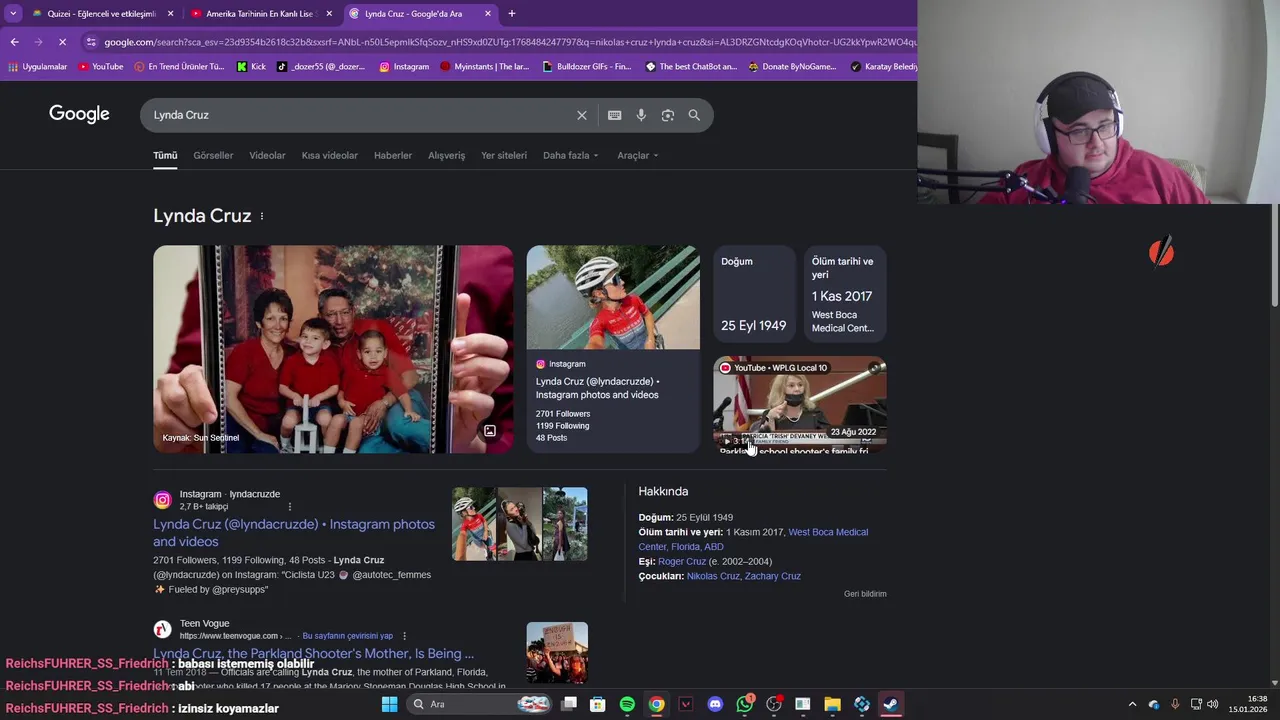
Task: Open WhatsApp from the taskbar
Action: (745, 704)
